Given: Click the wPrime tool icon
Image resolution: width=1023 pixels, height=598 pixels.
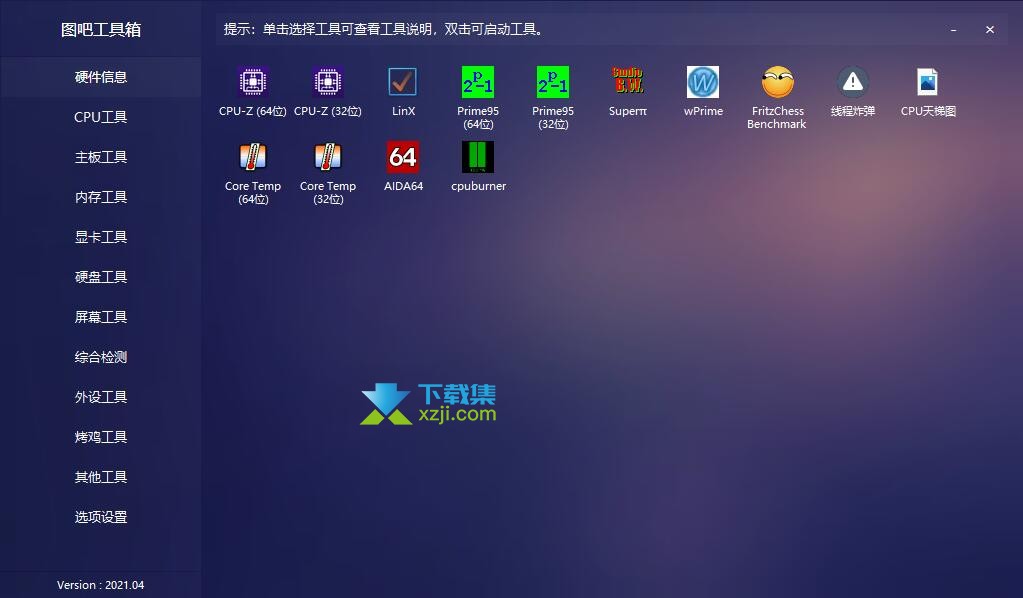Looking at the screenshot, I should 703,82.
